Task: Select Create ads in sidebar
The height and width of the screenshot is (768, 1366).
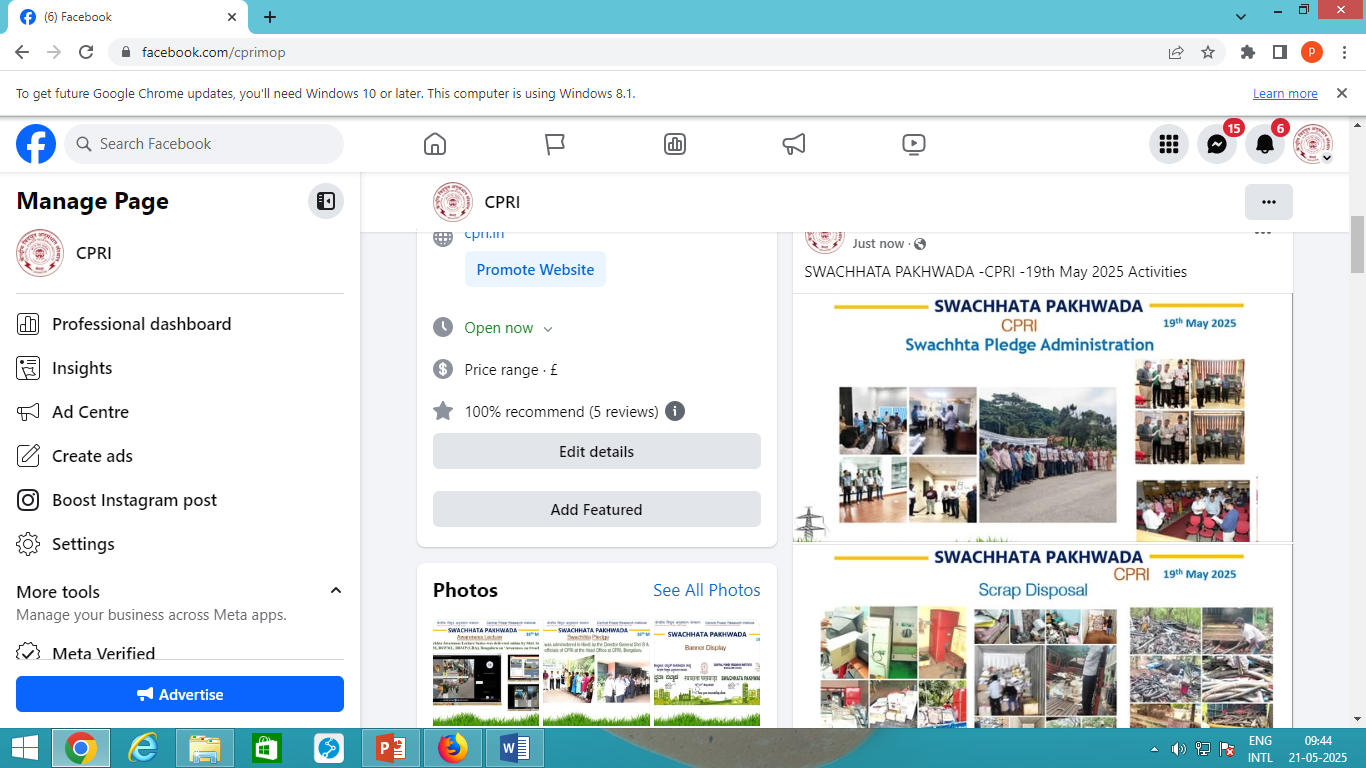Action: tap(180, 456)
